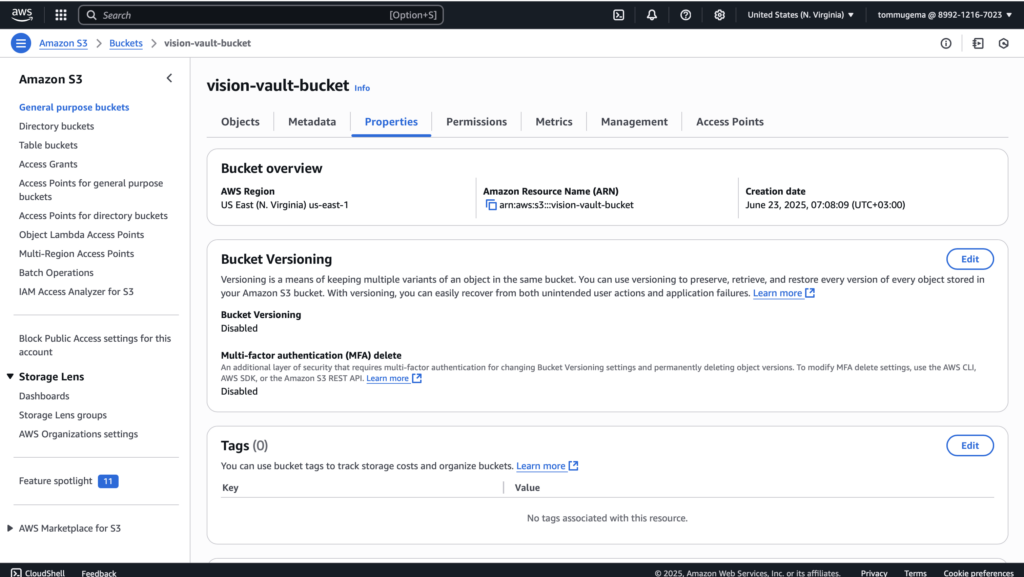Viewport: 1024px width, 577px height.
Task: Edit the Bucket Versioning settings
Action: 969,259
